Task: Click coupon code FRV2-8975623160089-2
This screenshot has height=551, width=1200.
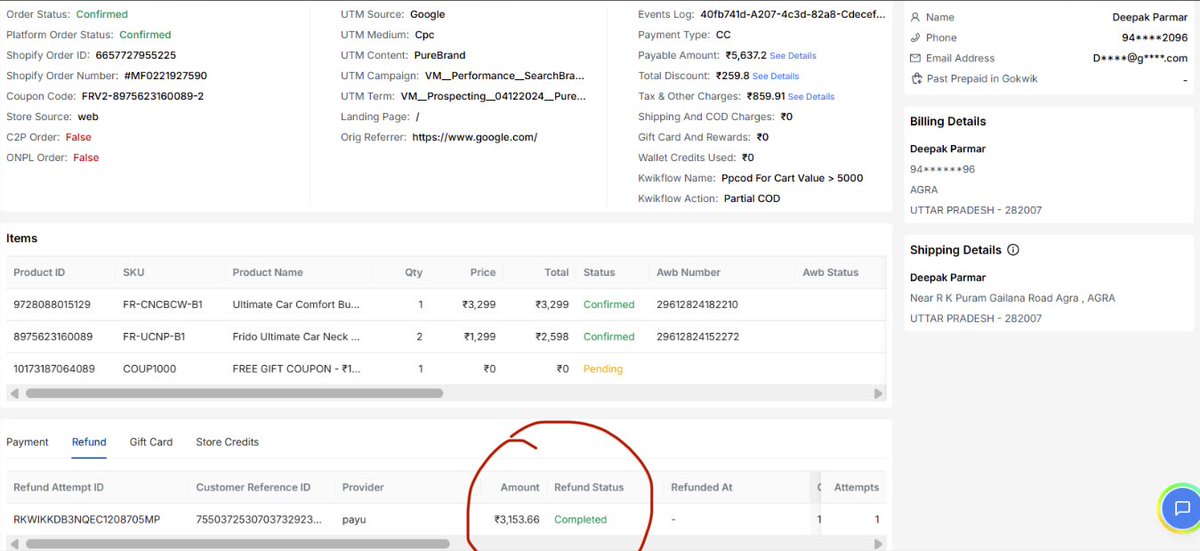Action: click(142, 97)
